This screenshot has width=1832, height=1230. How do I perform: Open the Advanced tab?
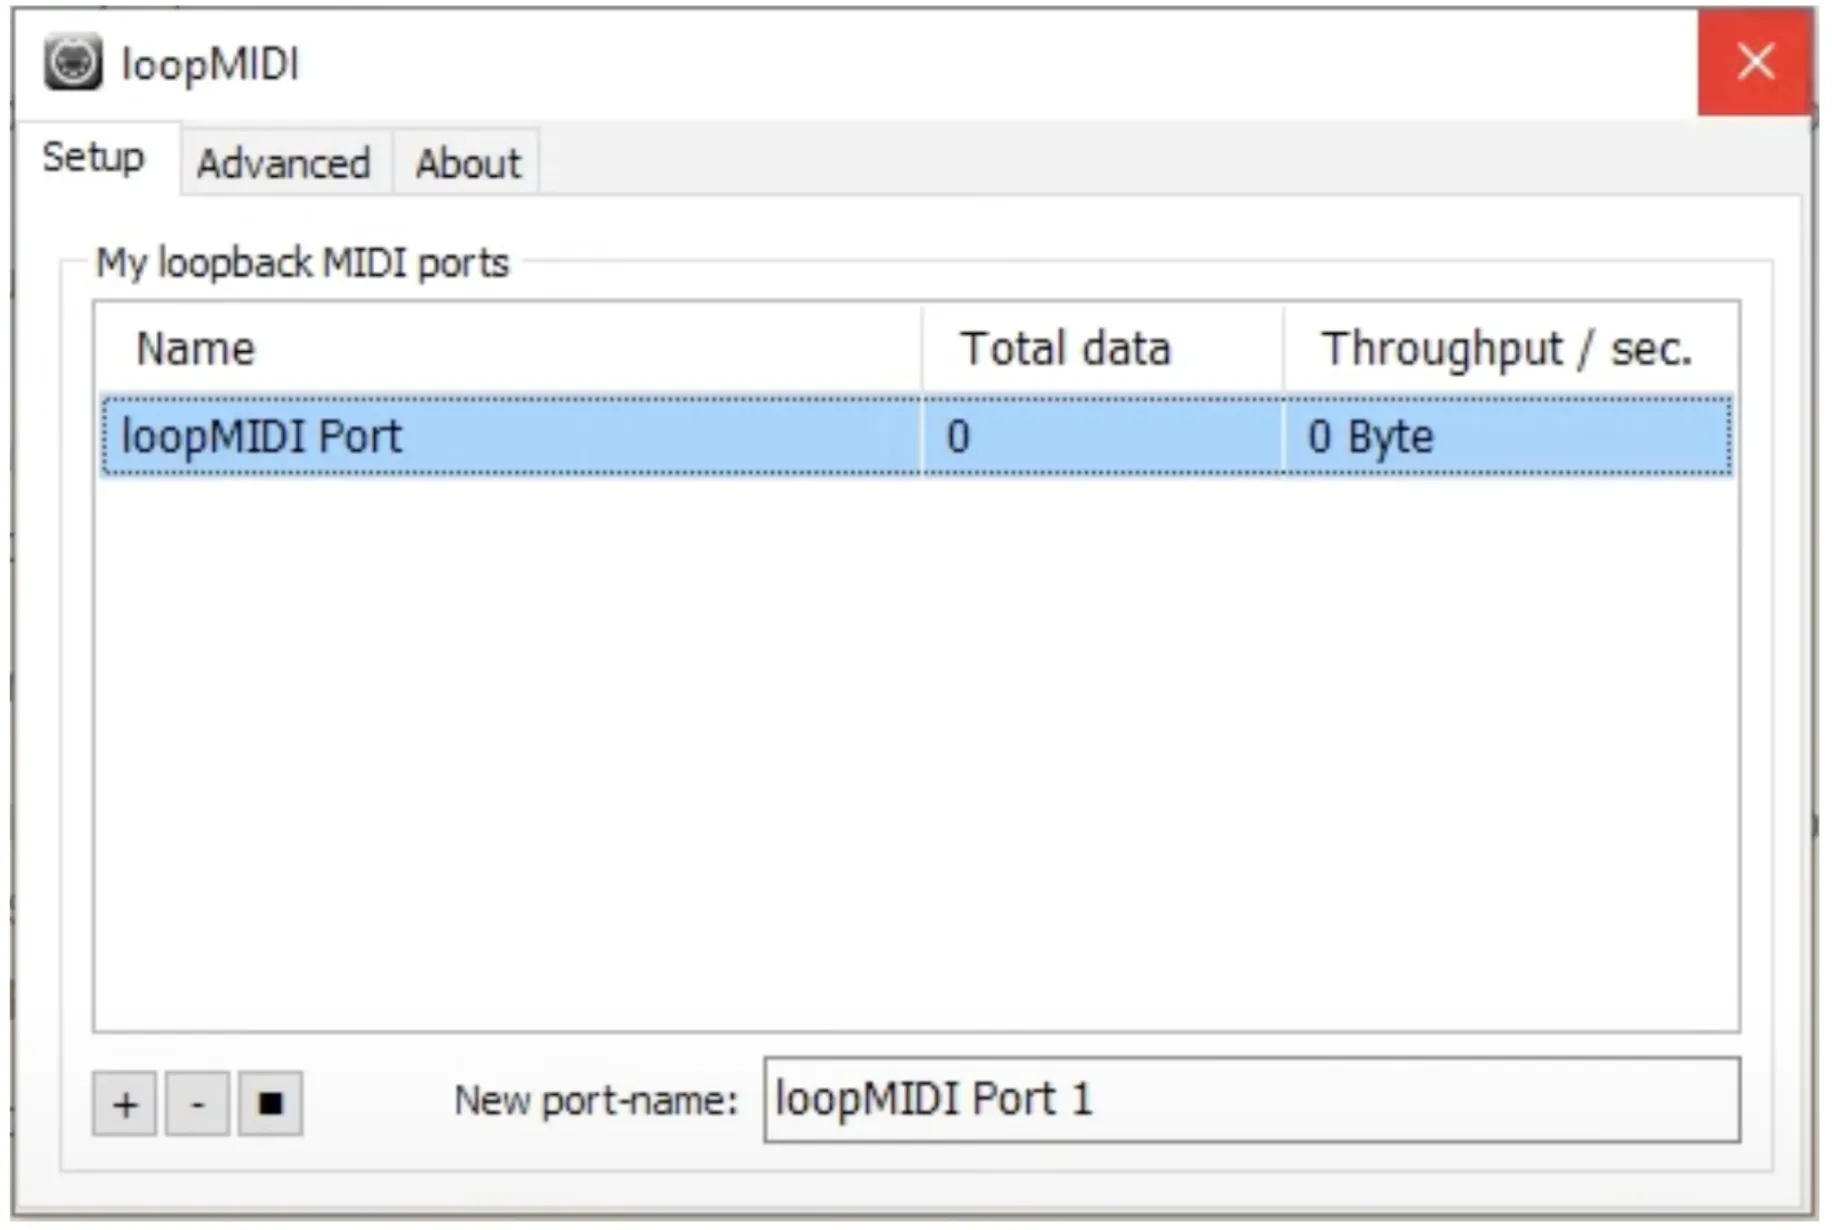[x=284, y=163]
